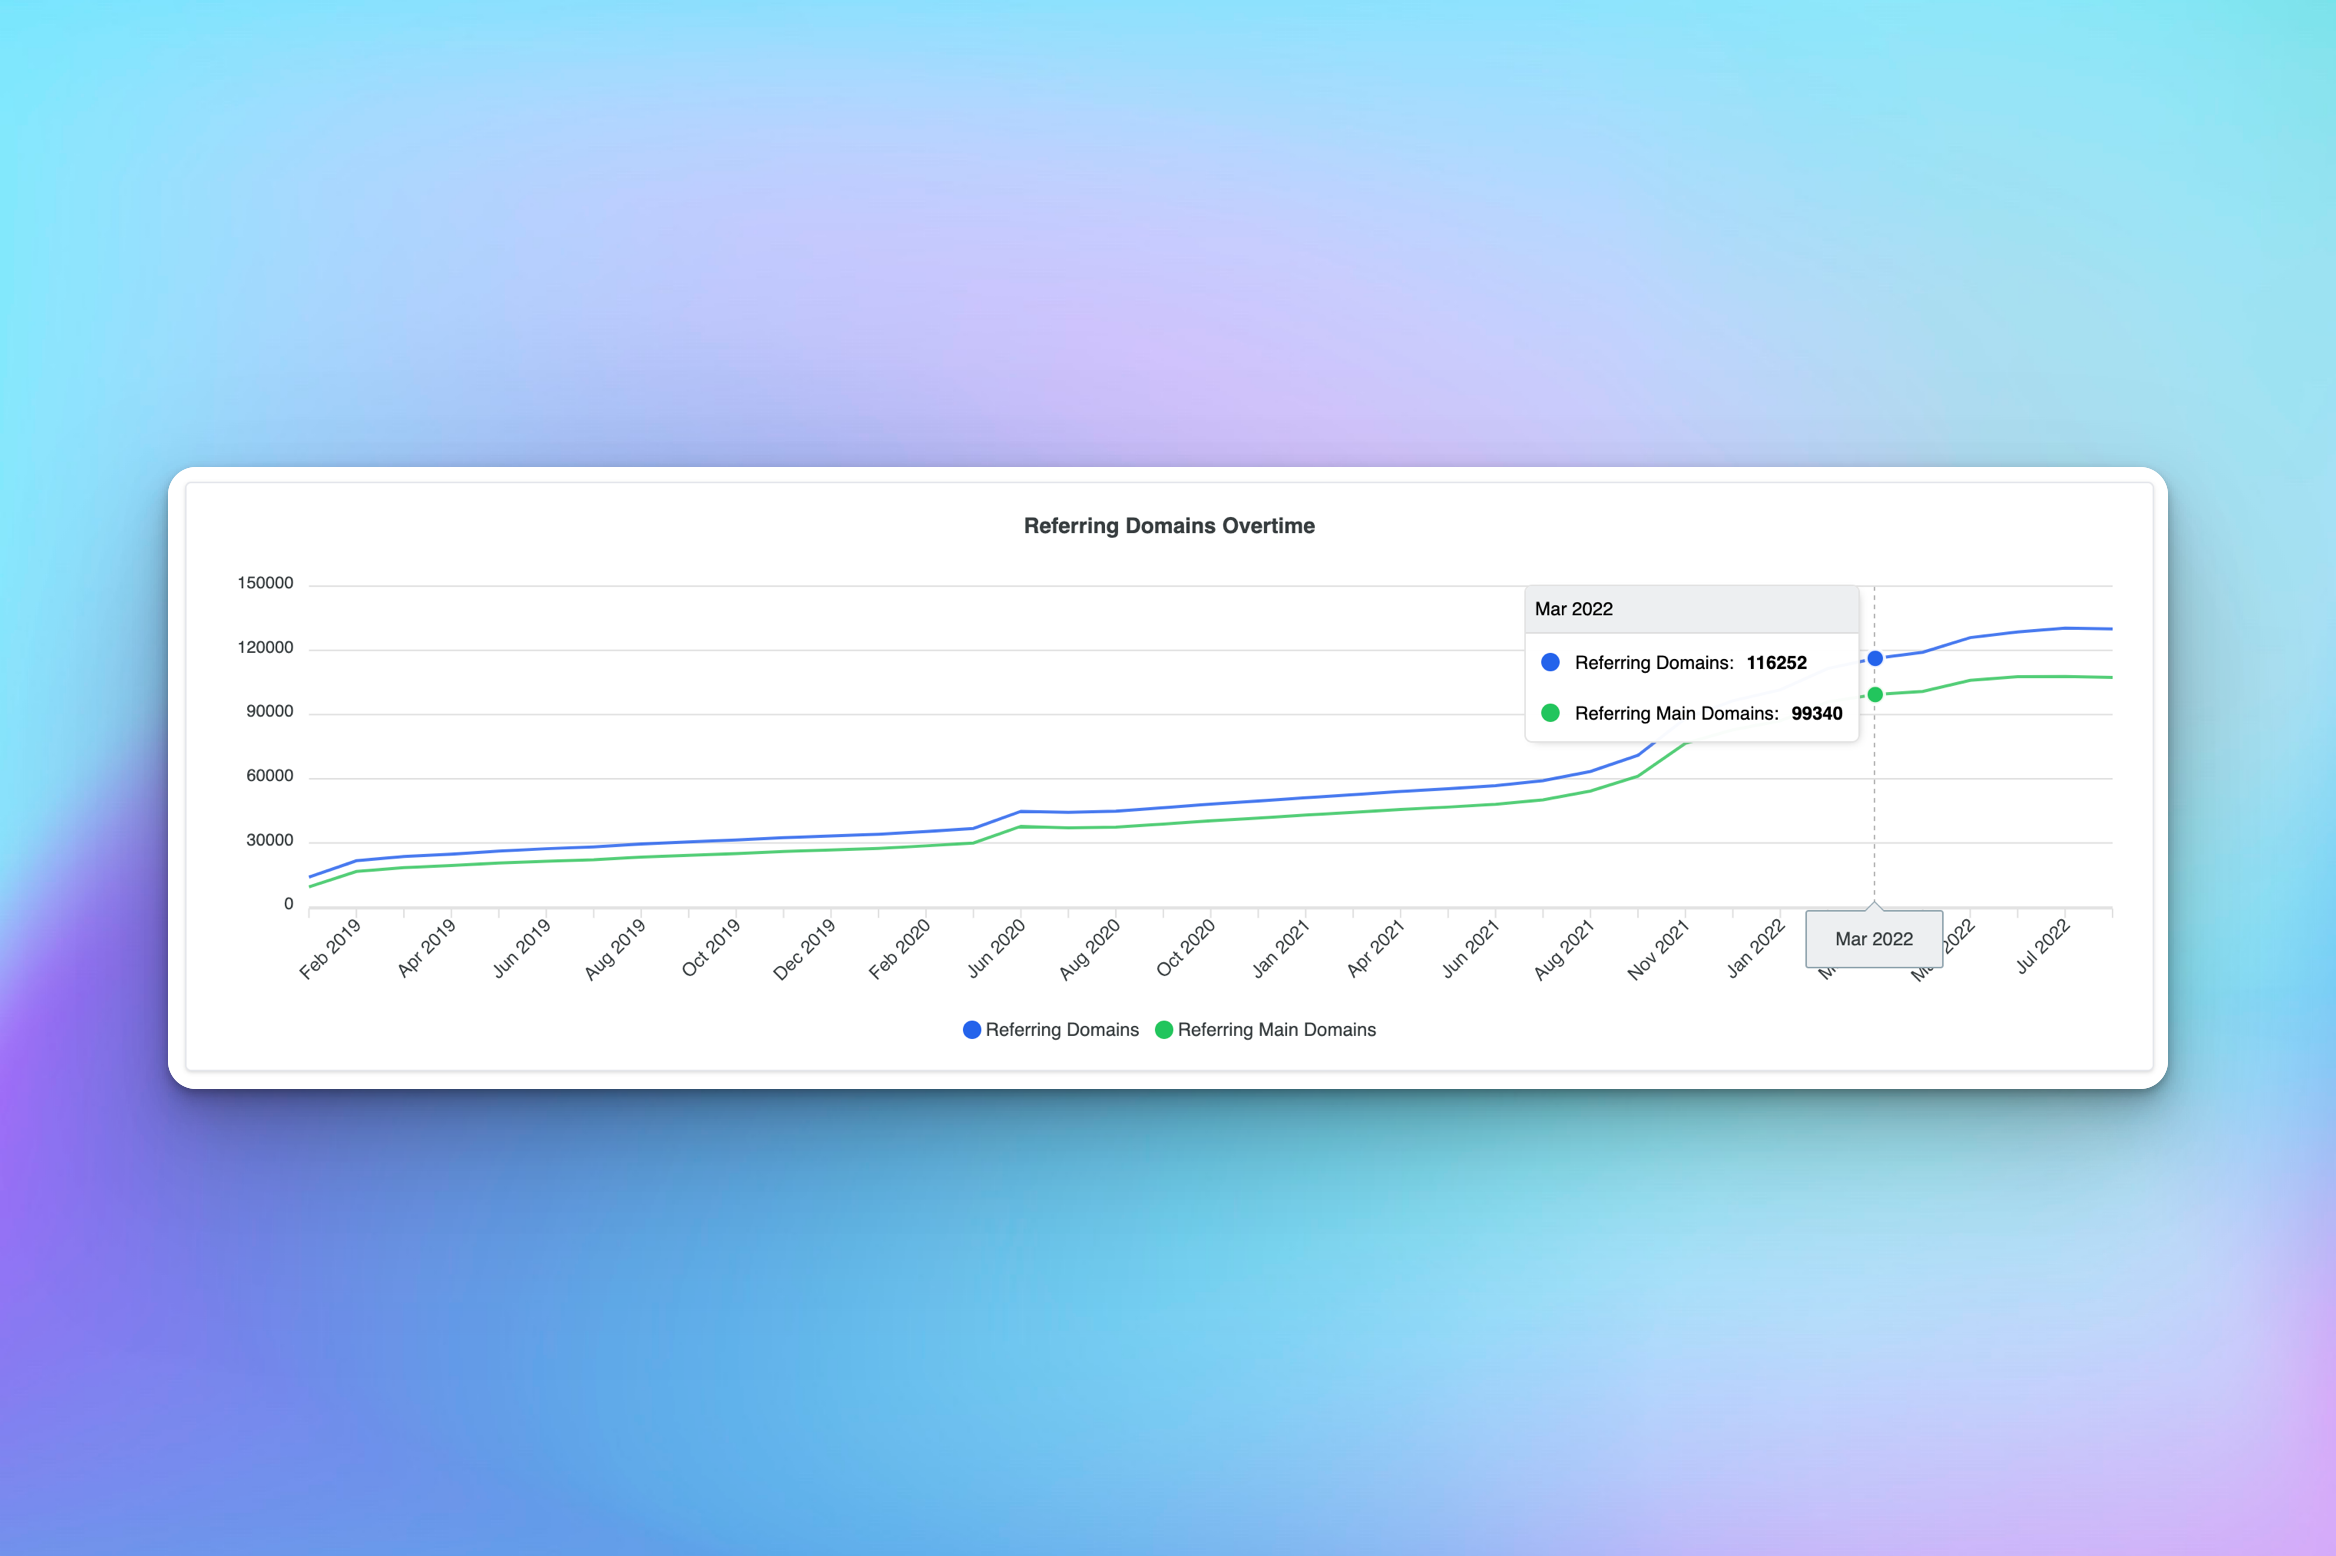Image resolution: width=2336 pixels, height=1556 pixels.
Task: Click the Jan 2022 axis label
Action: point(1757,947)
